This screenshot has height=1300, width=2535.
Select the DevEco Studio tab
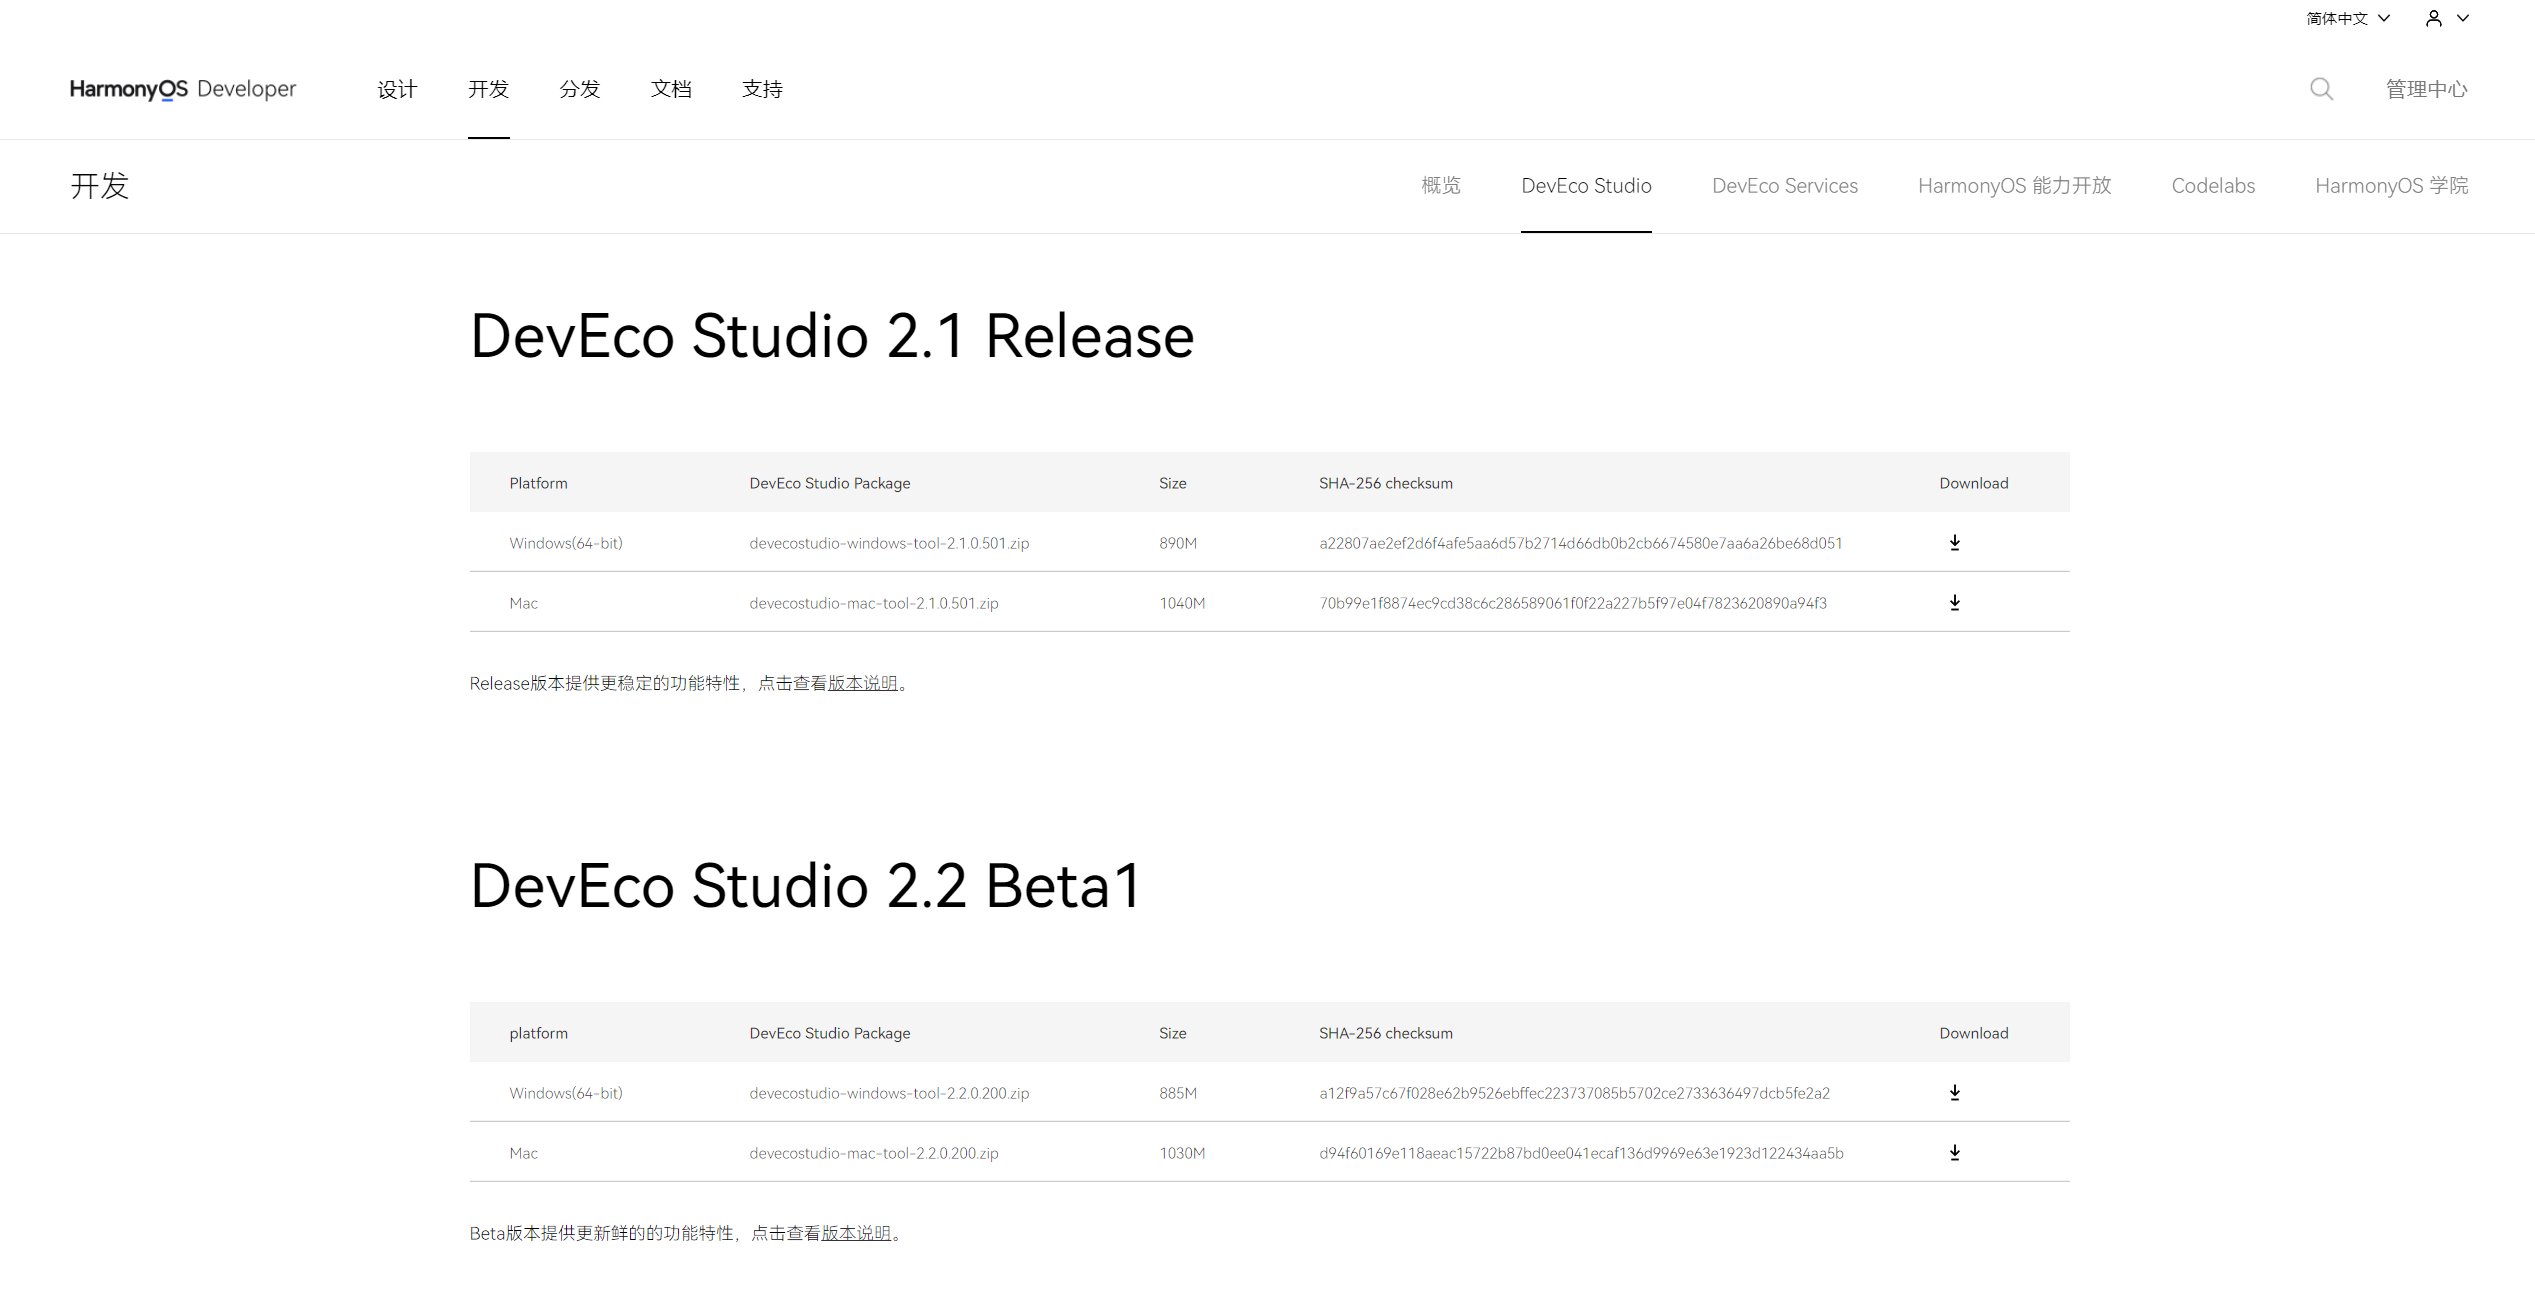[x=1586, y=186]
